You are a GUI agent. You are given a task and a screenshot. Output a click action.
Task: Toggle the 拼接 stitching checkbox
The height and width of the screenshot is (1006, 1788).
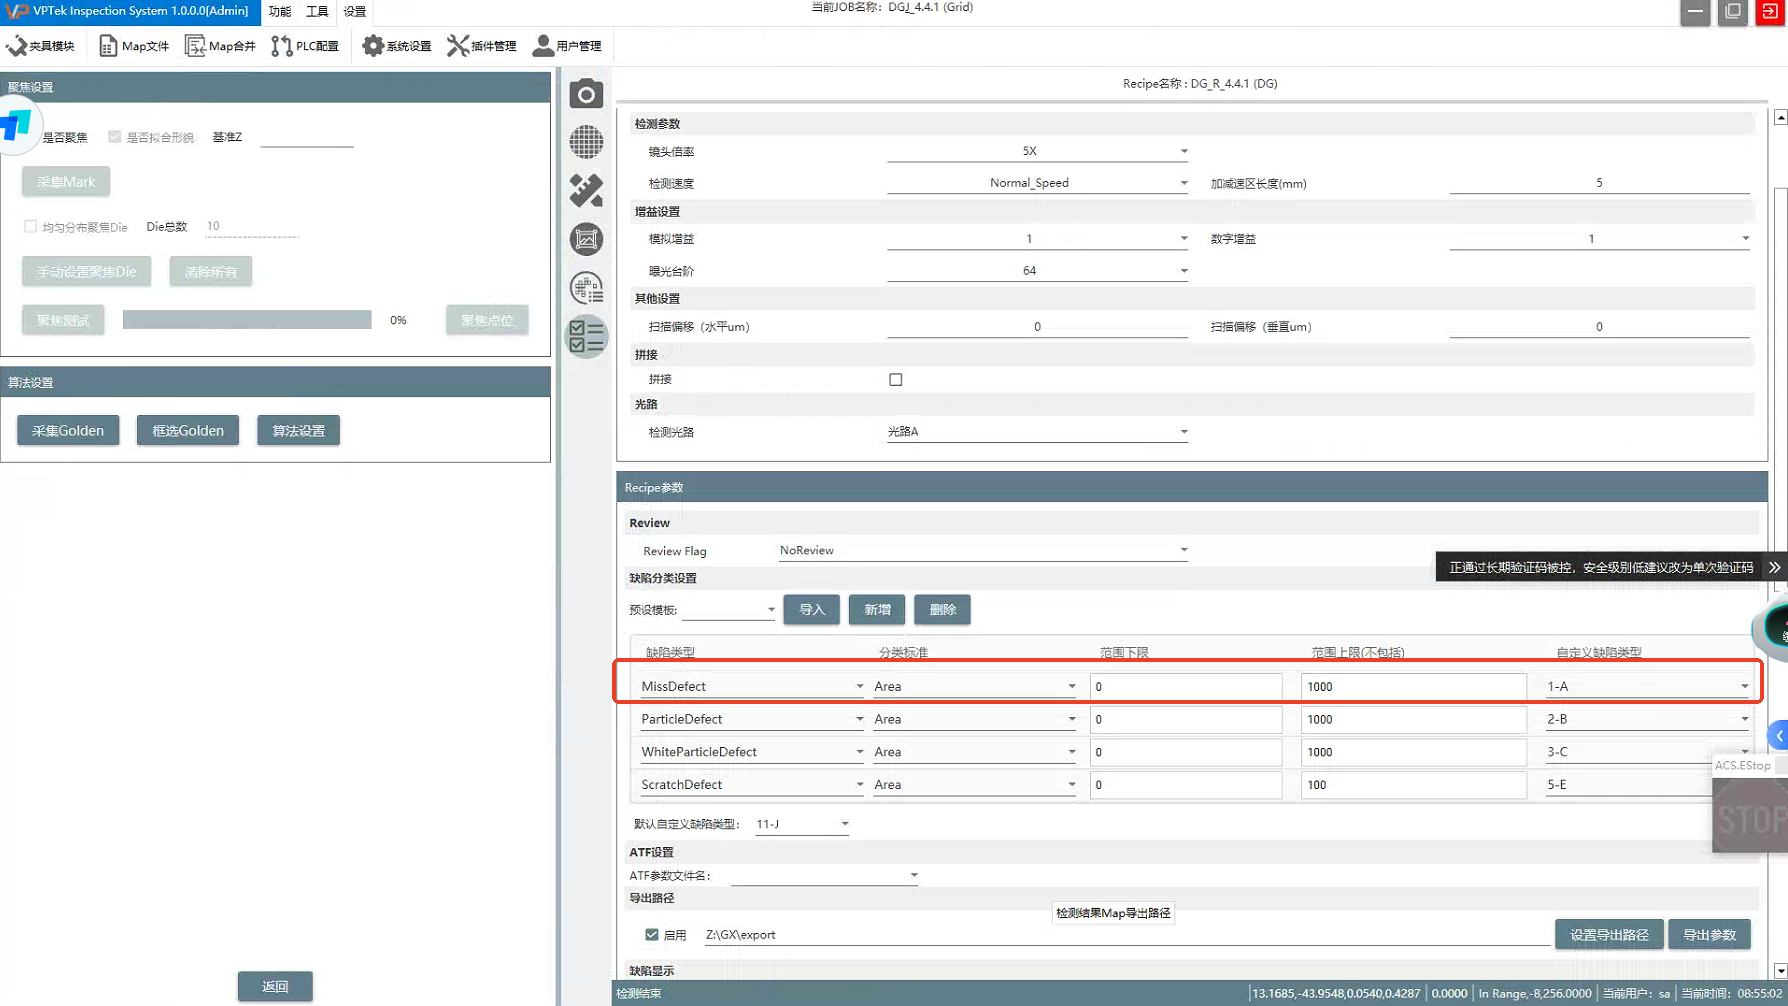click(x=896, y=380)
